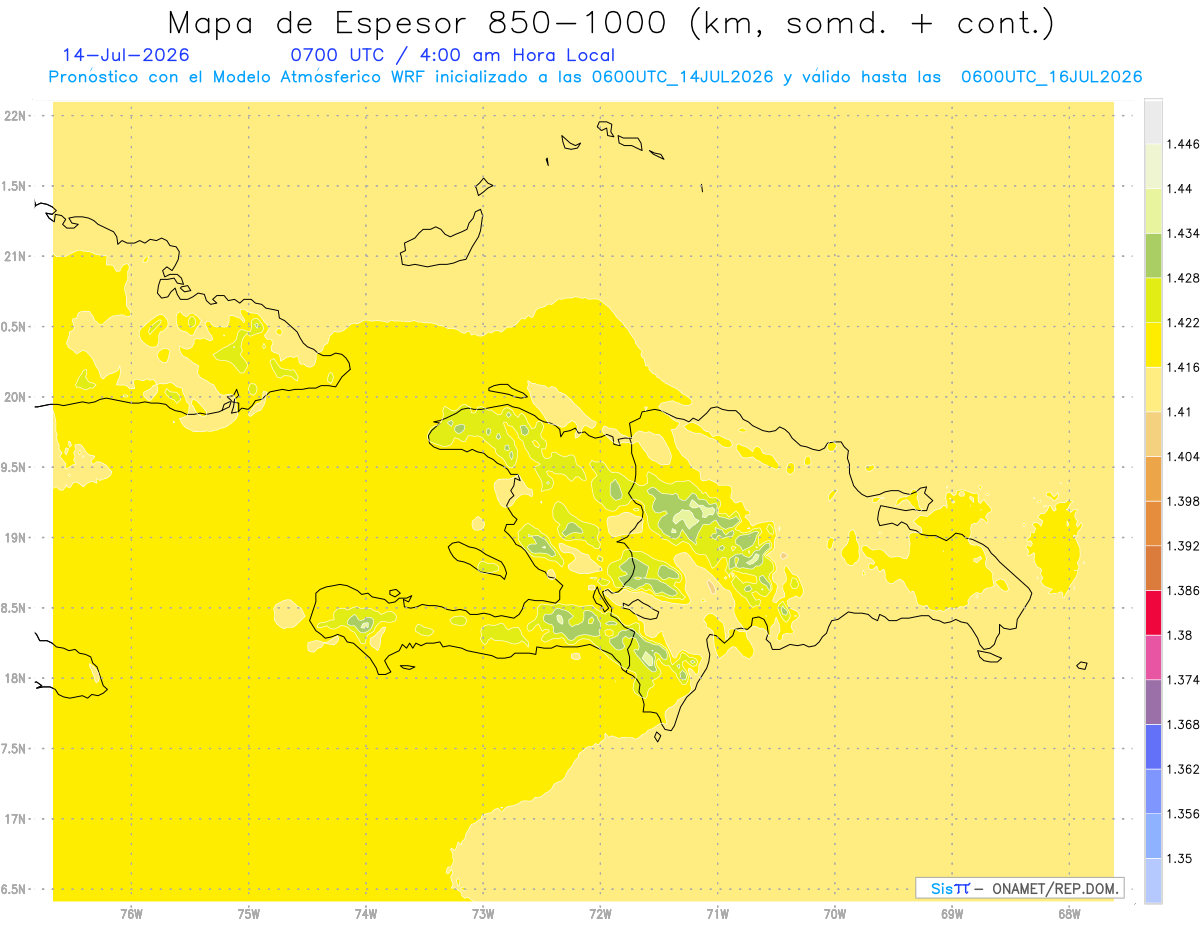
Task: Click the legend value '1.434'
Action: pos(1184,233)
